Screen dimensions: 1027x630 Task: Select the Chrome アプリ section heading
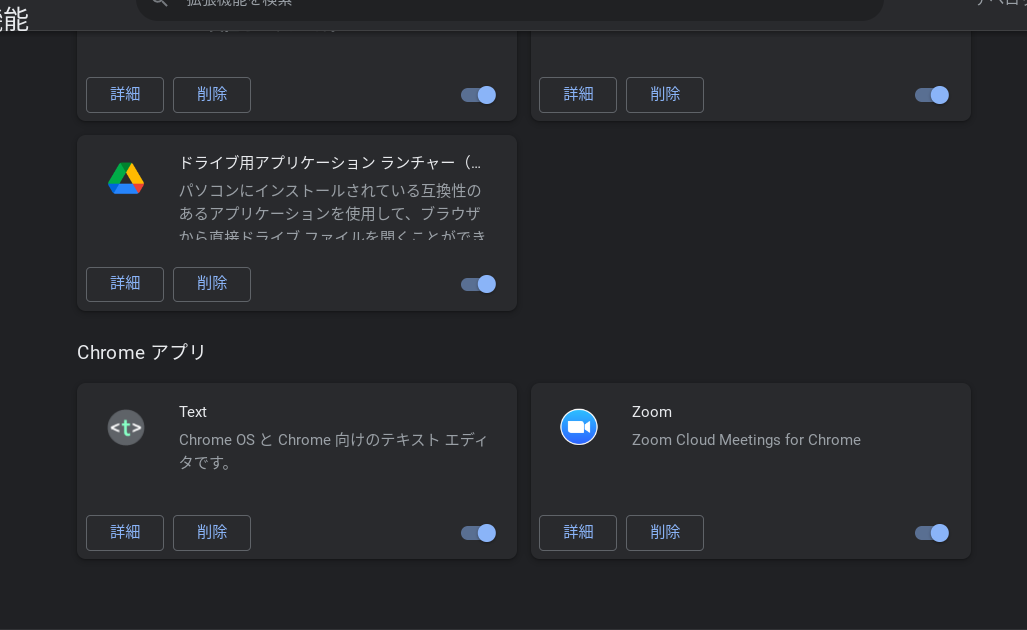(x=141, y=352)
